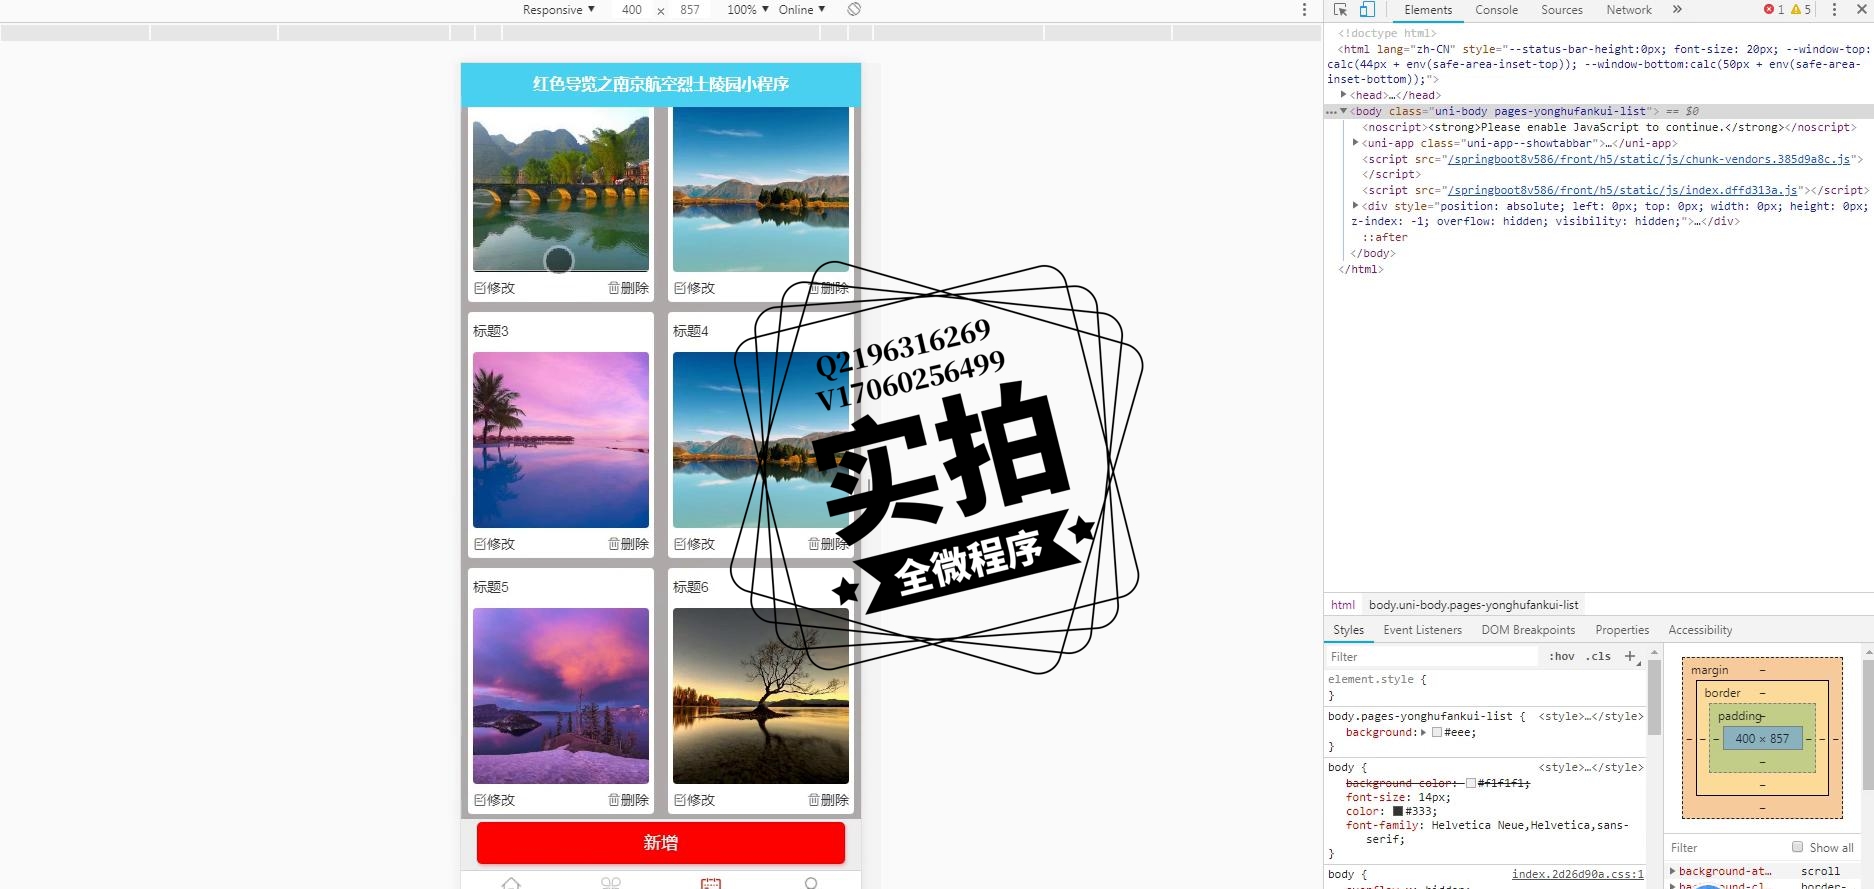The image size is (1874, 889).
Task: Open the Accessibility sub-tab
Action: tap(1700, 630)
